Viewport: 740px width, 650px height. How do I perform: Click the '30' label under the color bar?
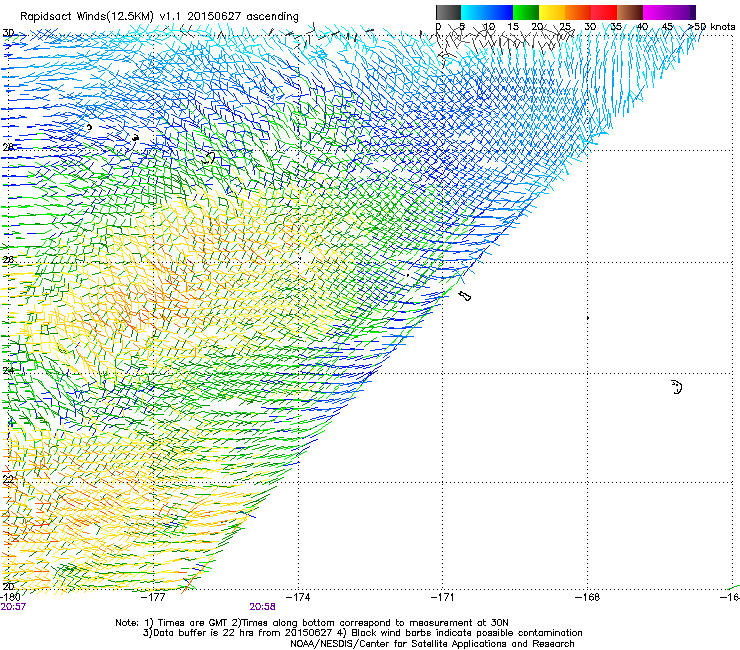point(590,27)
